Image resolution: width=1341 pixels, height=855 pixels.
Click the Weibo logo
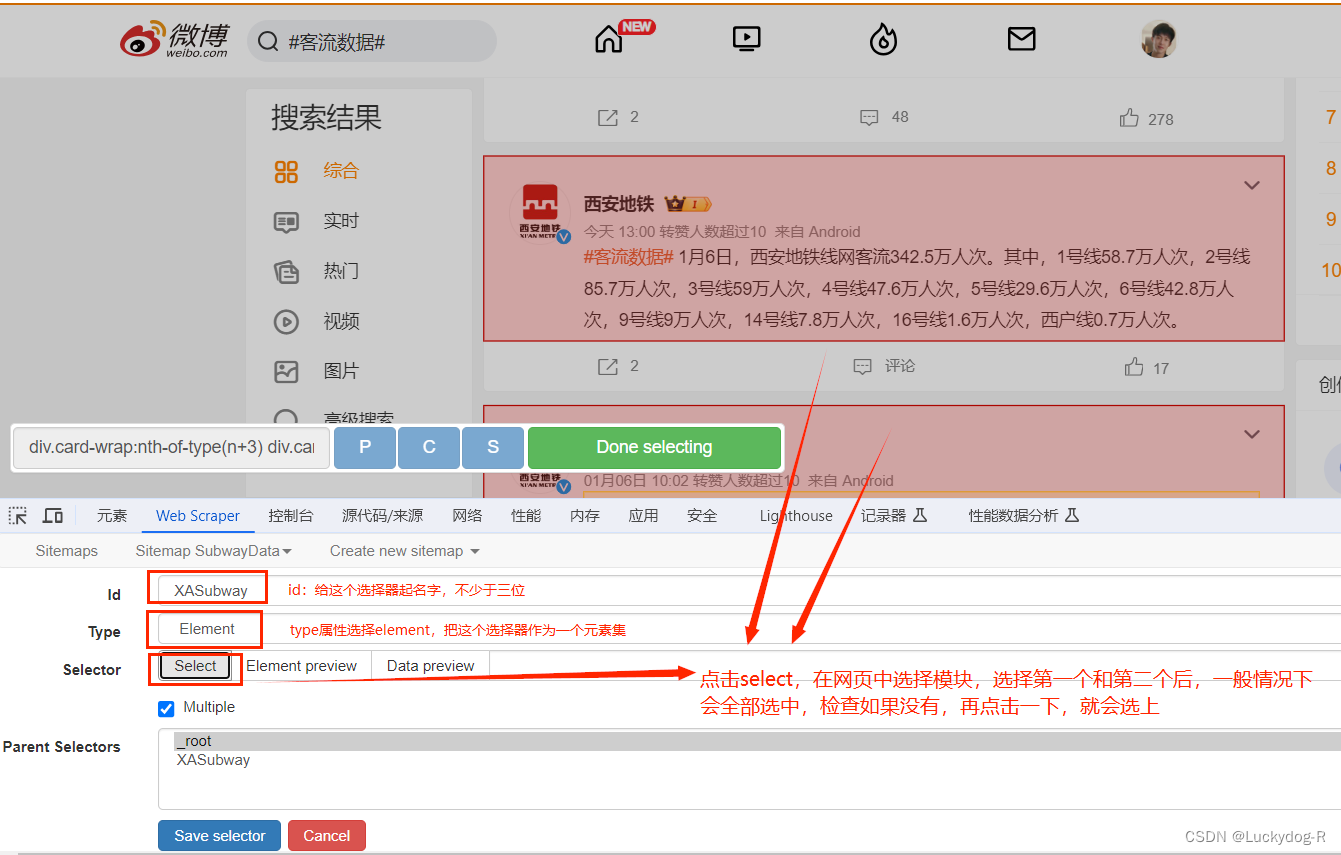point(174,40)
